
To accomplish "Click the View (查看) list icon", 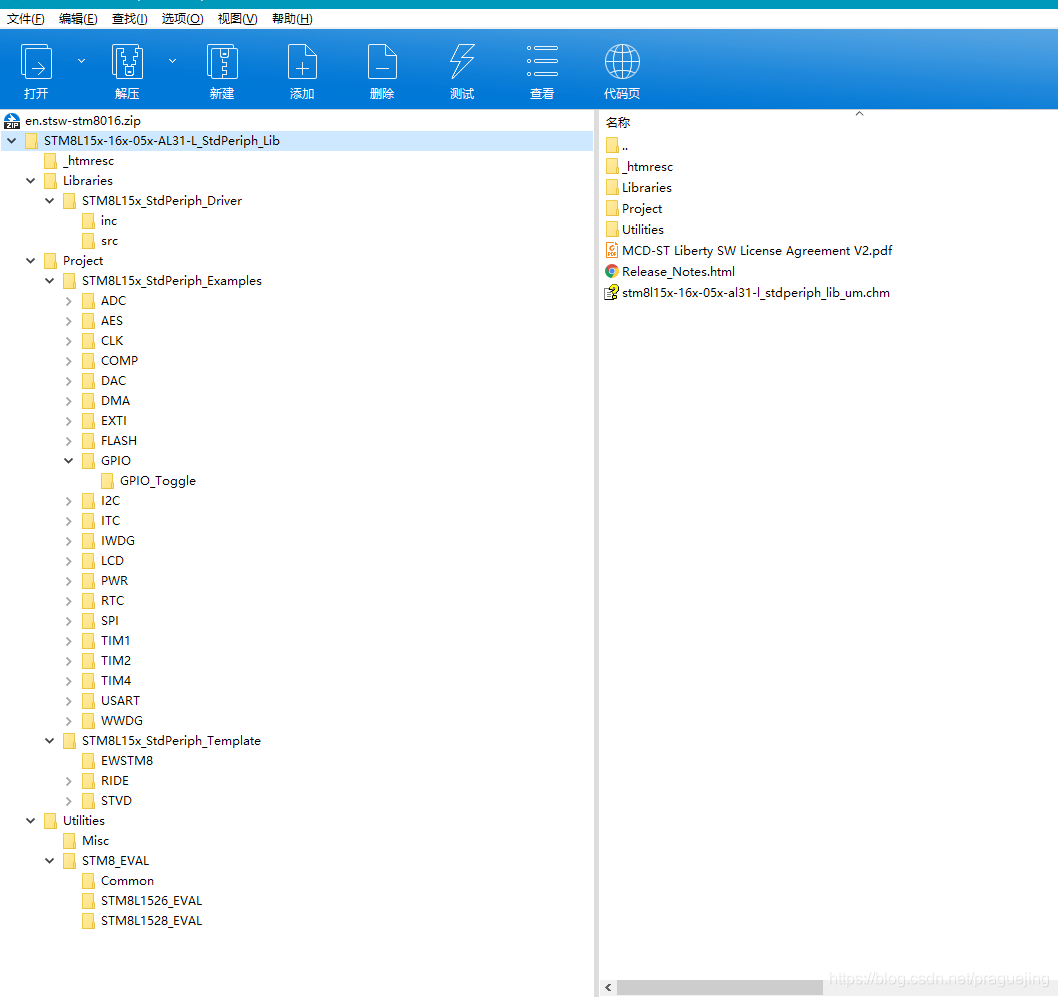I will pos(542,61).
